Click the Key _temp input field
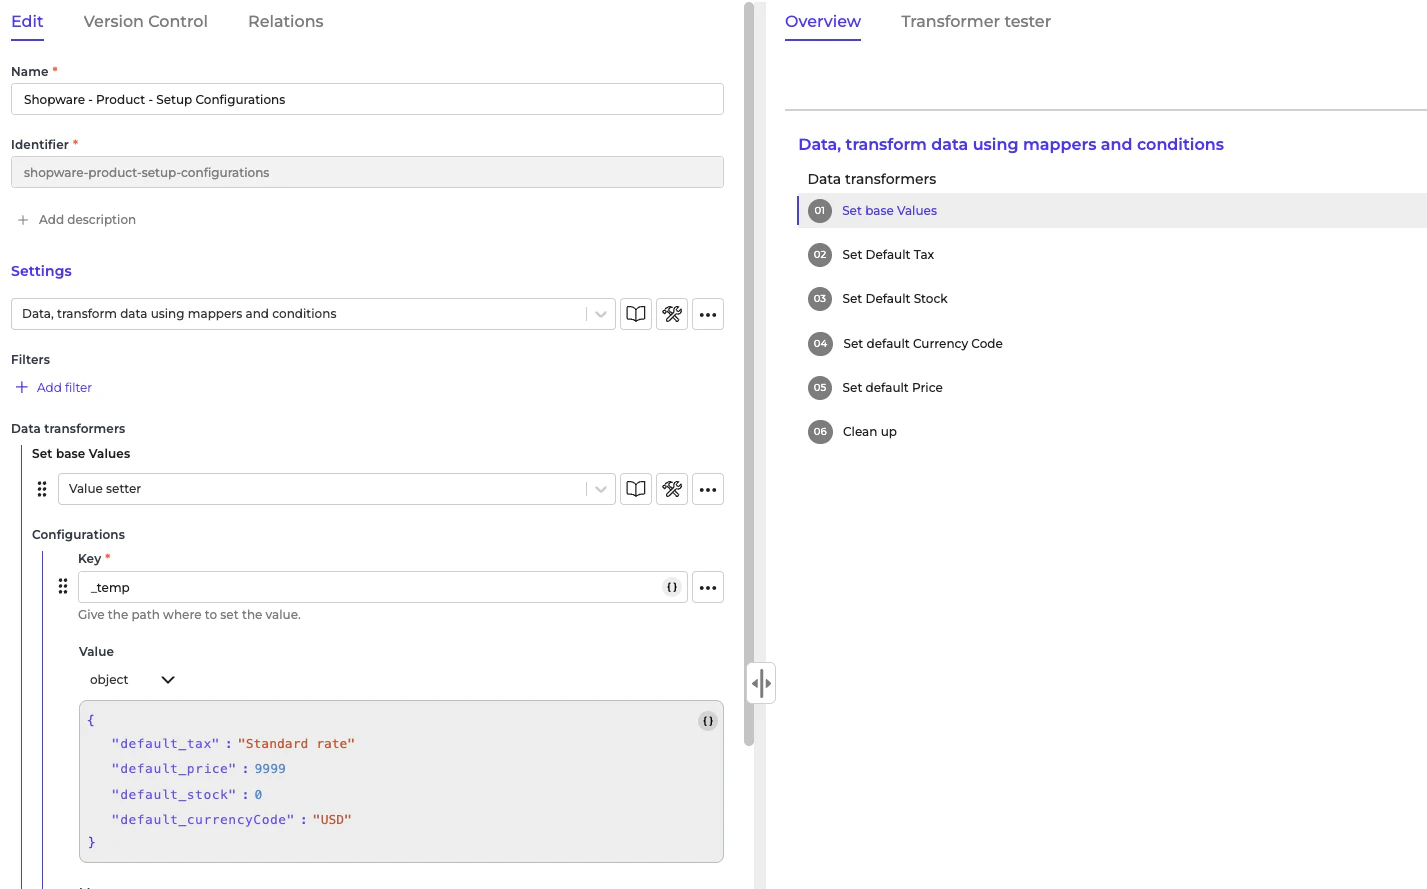 pos(383,587)
